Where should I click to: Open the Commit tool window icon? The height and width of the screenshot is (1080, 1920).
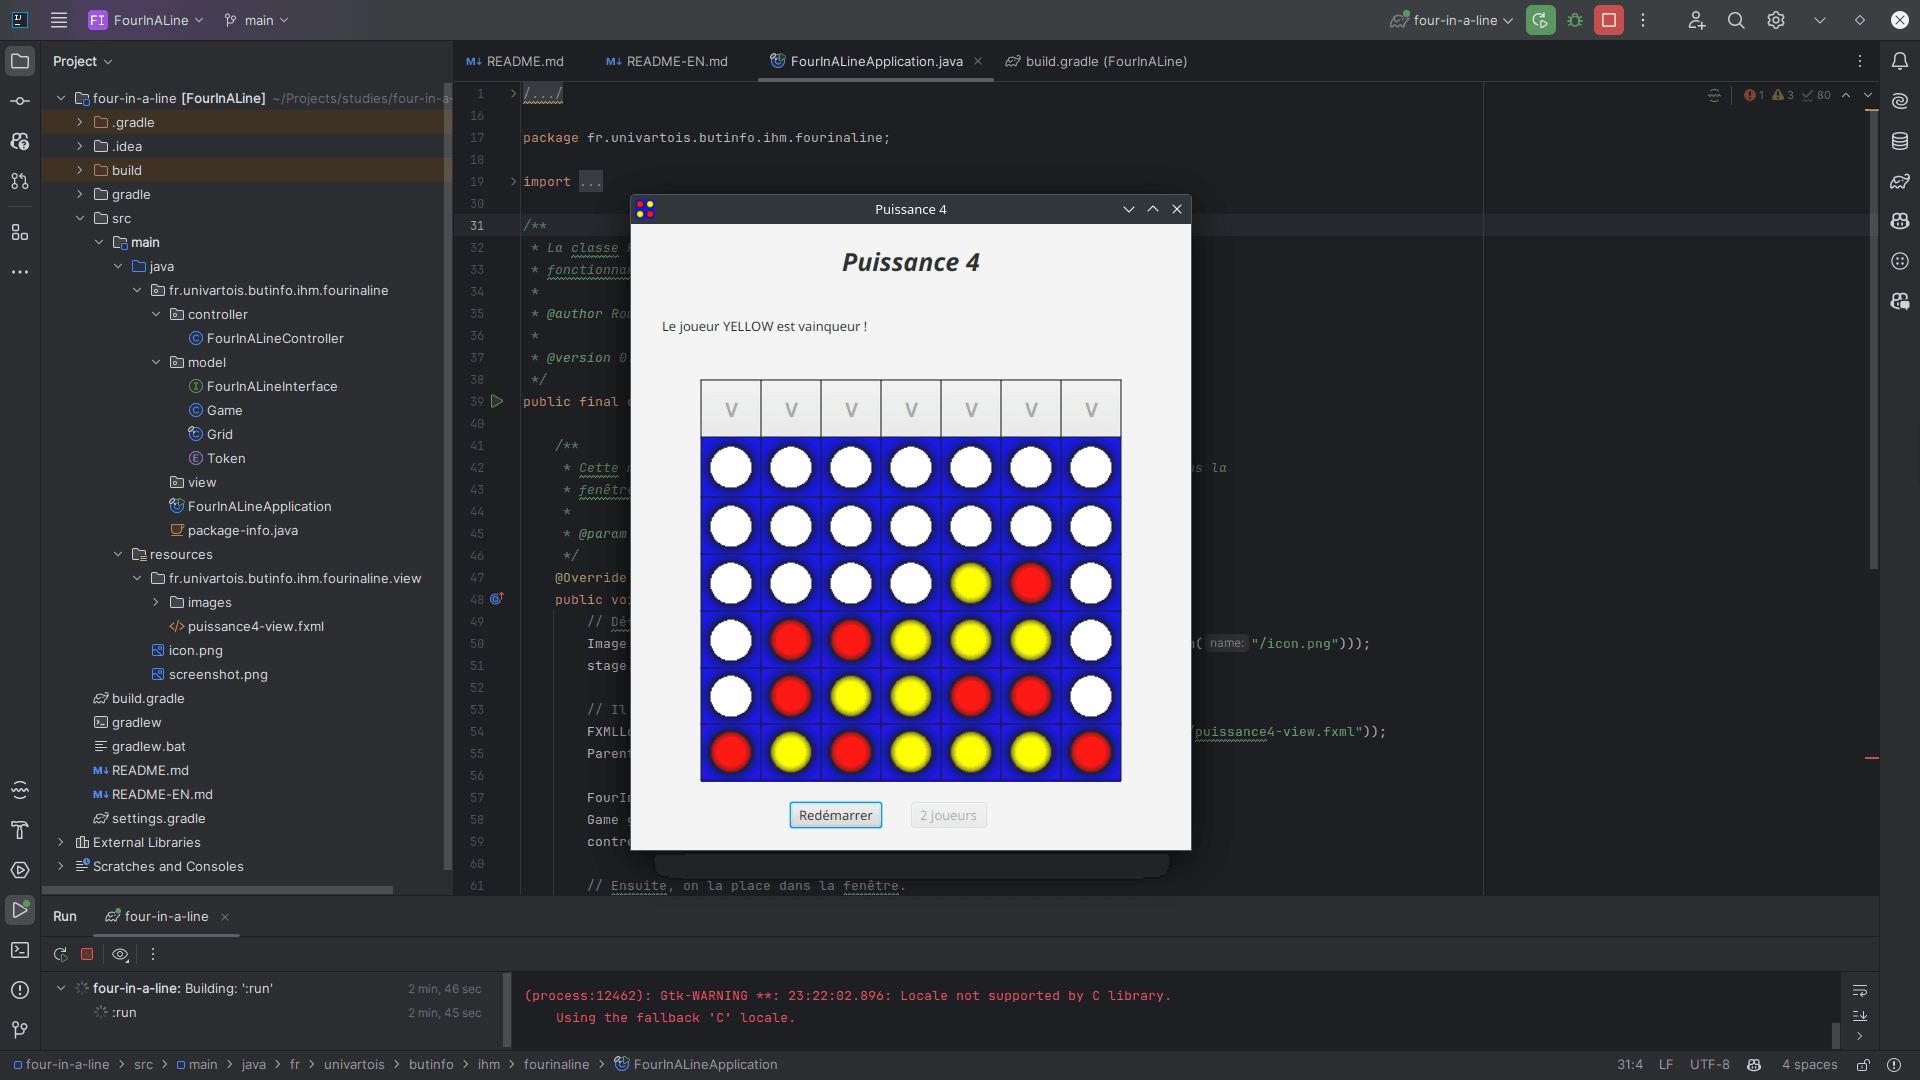click(20, 101)
